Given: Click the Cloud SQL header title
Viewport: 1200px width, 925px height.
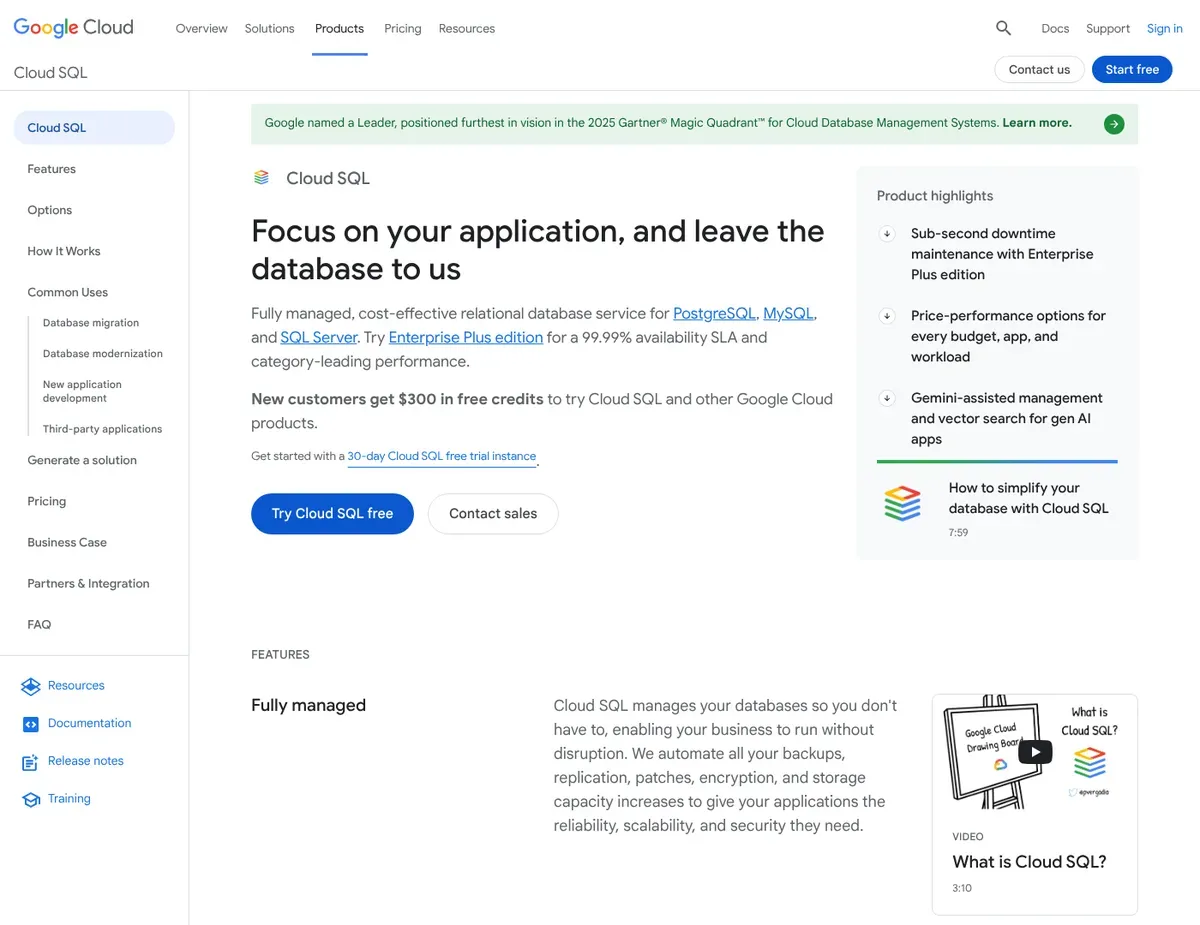Looking at the screenshot, I should coord(50,73).
